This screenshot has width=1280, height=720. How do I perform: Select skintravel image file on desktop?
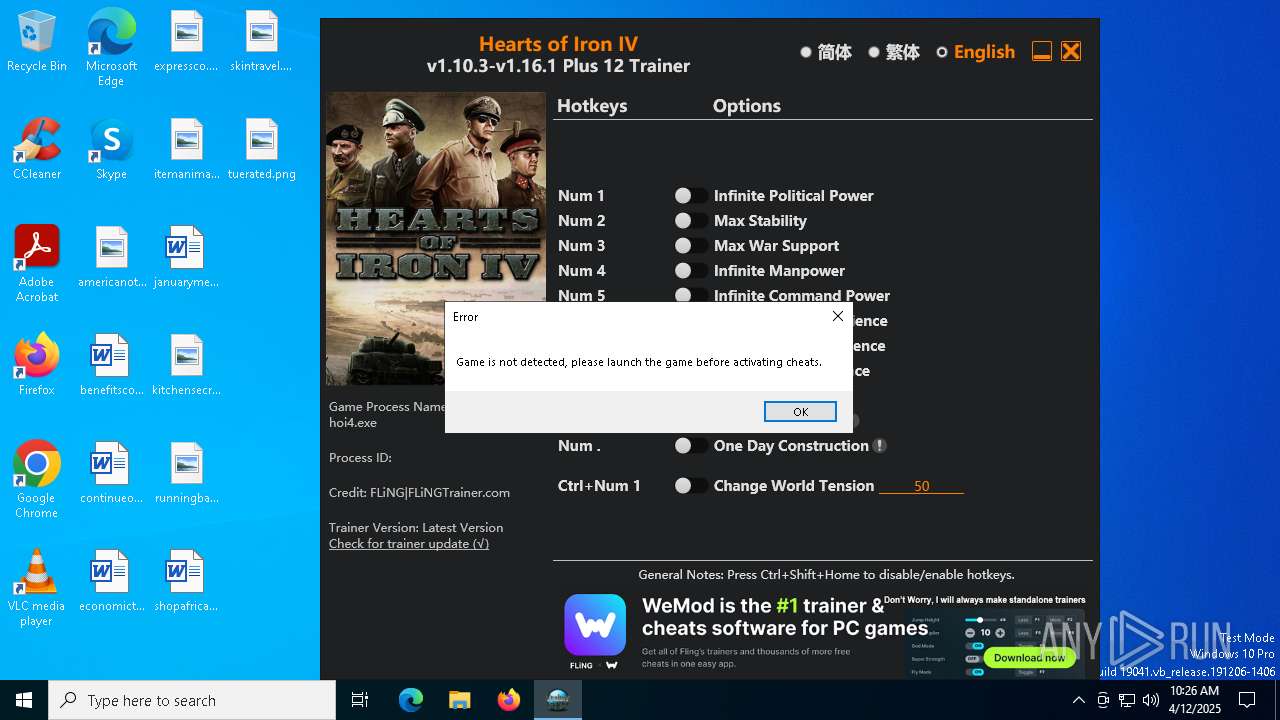[x=261, y=42]
